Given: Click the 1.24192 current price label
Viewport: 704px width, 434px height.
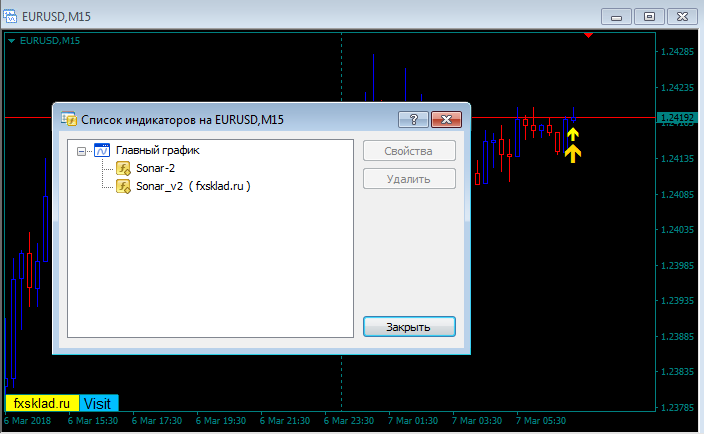Looking at the screenshot, I should click(x=677, y=118).
